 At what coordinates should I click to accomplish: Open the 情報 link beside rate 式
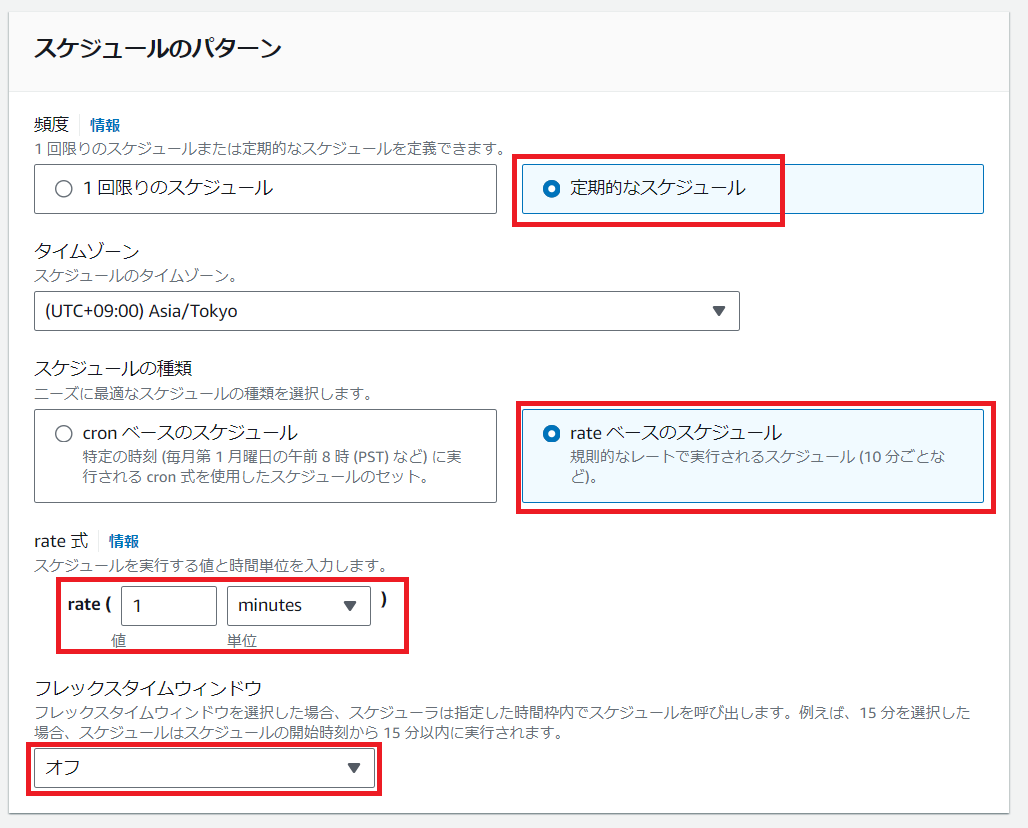pyautogui.click(x=124, y=541)
